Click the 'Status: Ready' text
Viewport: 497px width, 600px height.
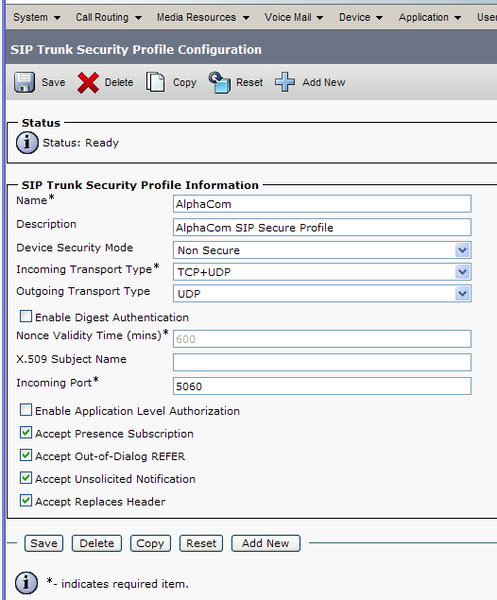tap(81, 143)
